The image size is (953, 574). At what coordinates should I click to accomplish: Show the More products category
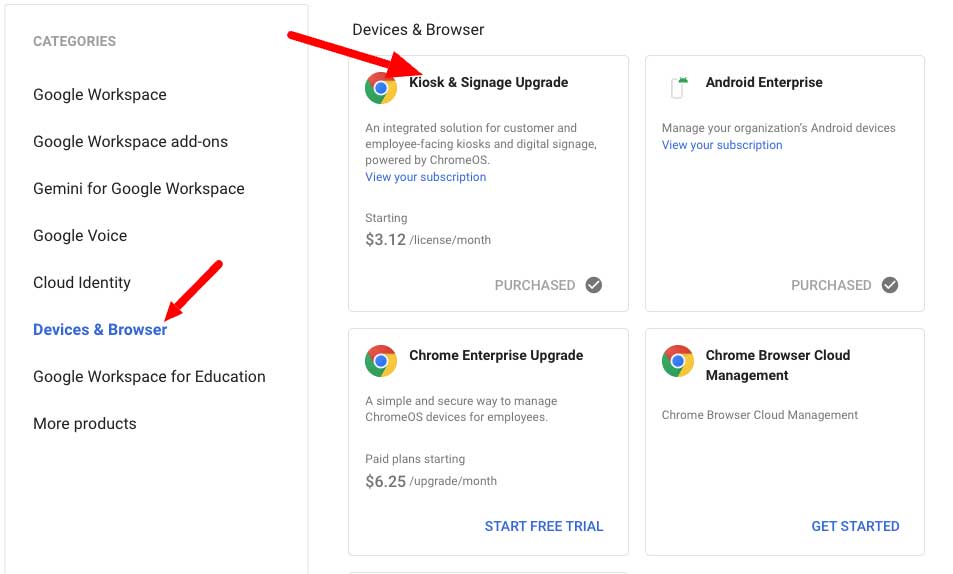[84, 424]
